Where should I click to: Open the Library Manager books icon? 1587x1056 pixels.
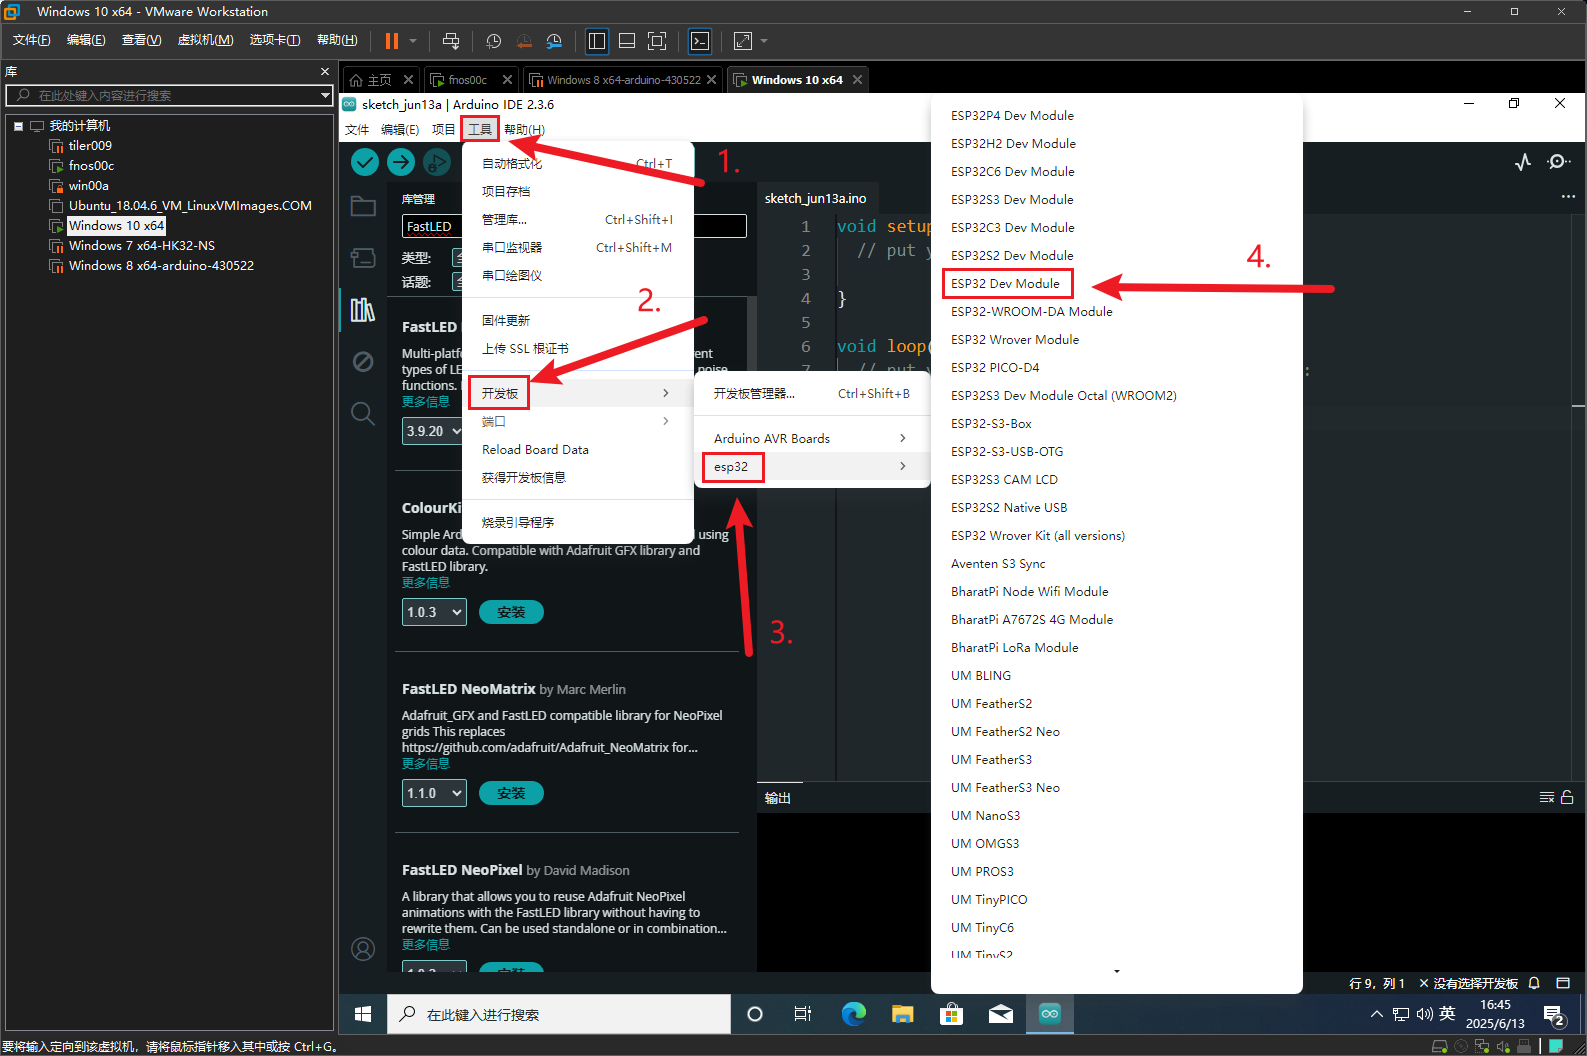pos(363,310)
